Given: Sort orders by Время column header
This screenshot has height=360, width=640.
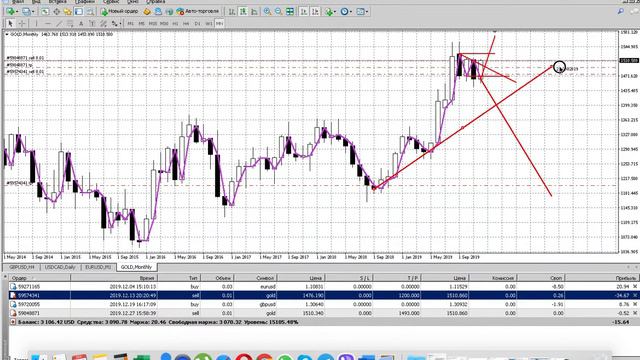Looking at the screenshot, I should click(x=114, y=278).
